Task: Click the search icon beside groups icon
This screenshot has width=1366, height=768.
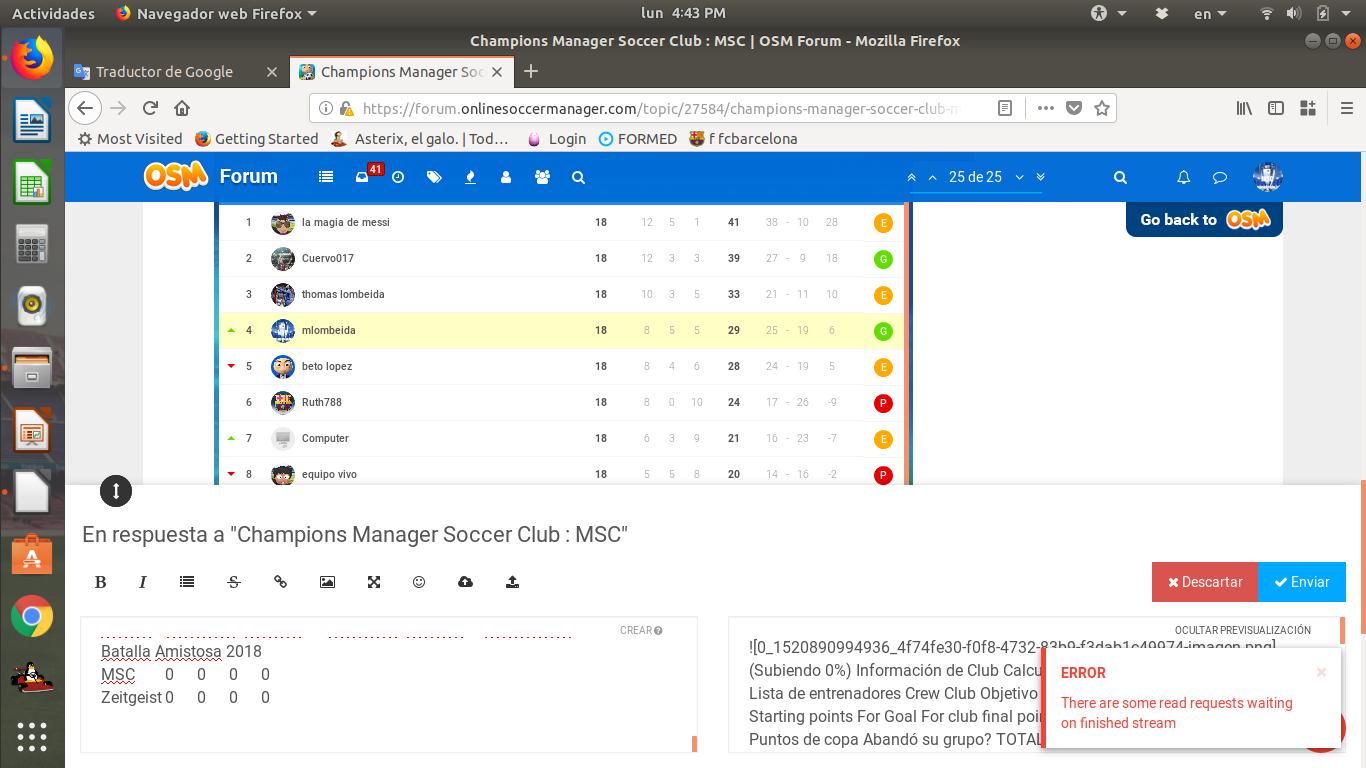Action: pyautogui.click(x=578, y=177)
